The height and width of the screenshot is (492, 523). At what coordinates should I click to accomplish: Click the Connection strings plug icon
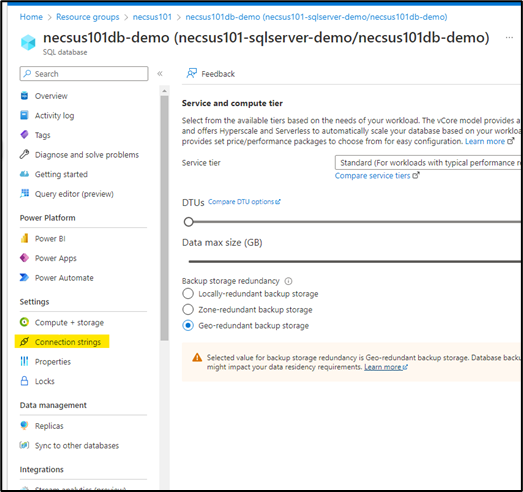point(24,342)
